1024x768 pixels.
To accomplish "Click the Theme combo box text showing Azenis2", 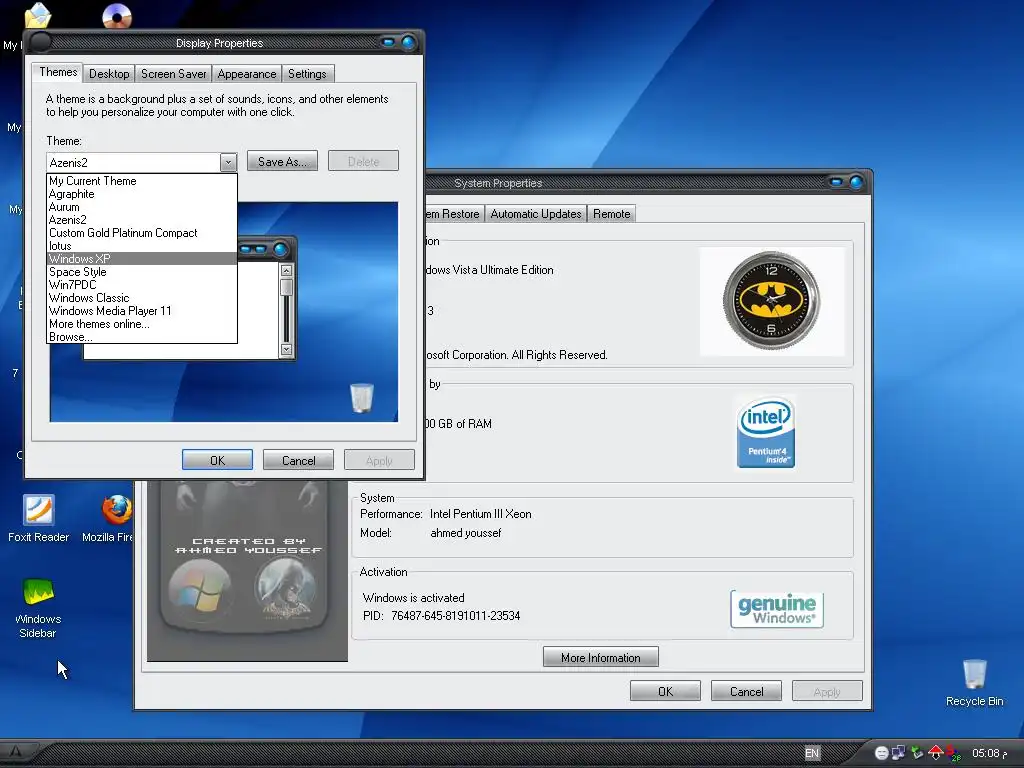I will pos(134,163).
